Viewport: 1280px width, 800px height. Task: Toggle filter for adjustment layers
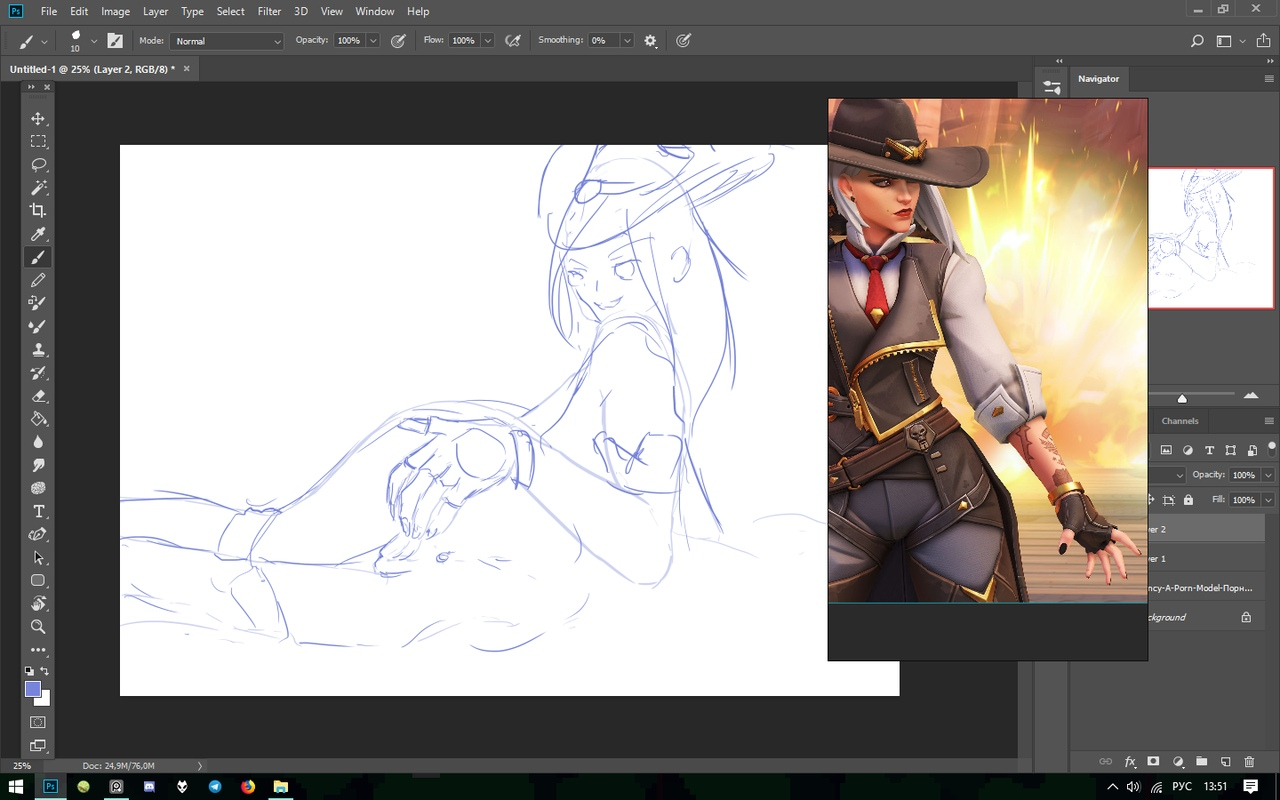(x=1188, y=450)
